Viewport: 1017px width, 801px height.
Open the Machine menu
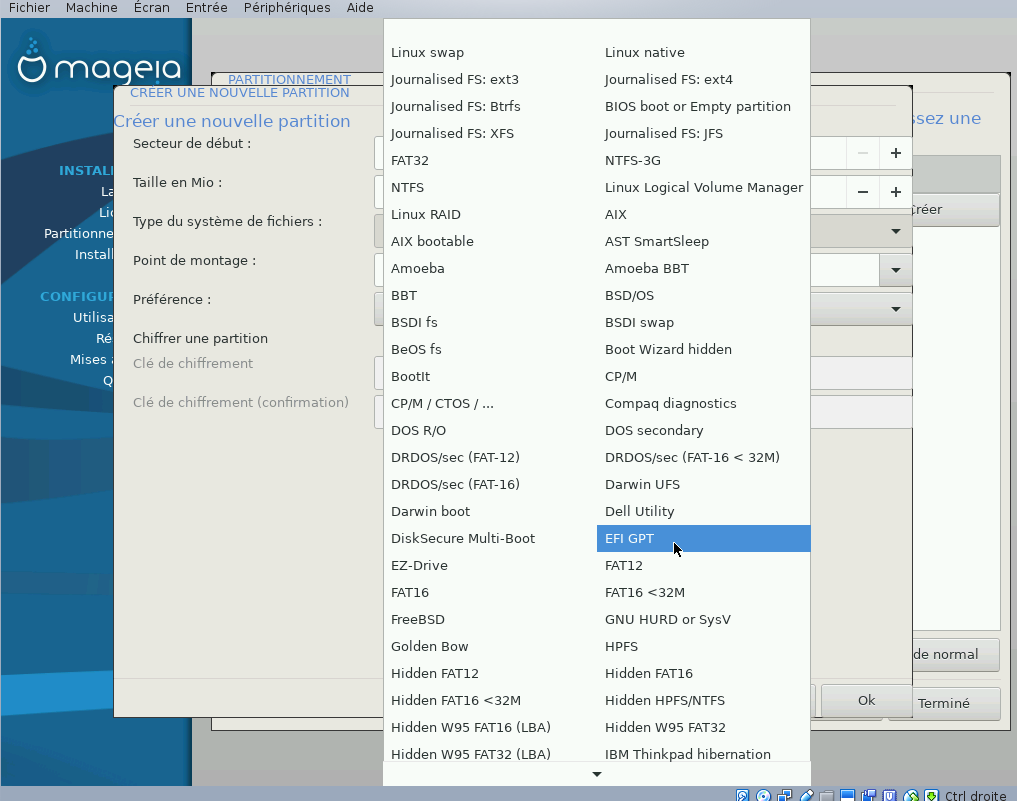tap(91, 8)
